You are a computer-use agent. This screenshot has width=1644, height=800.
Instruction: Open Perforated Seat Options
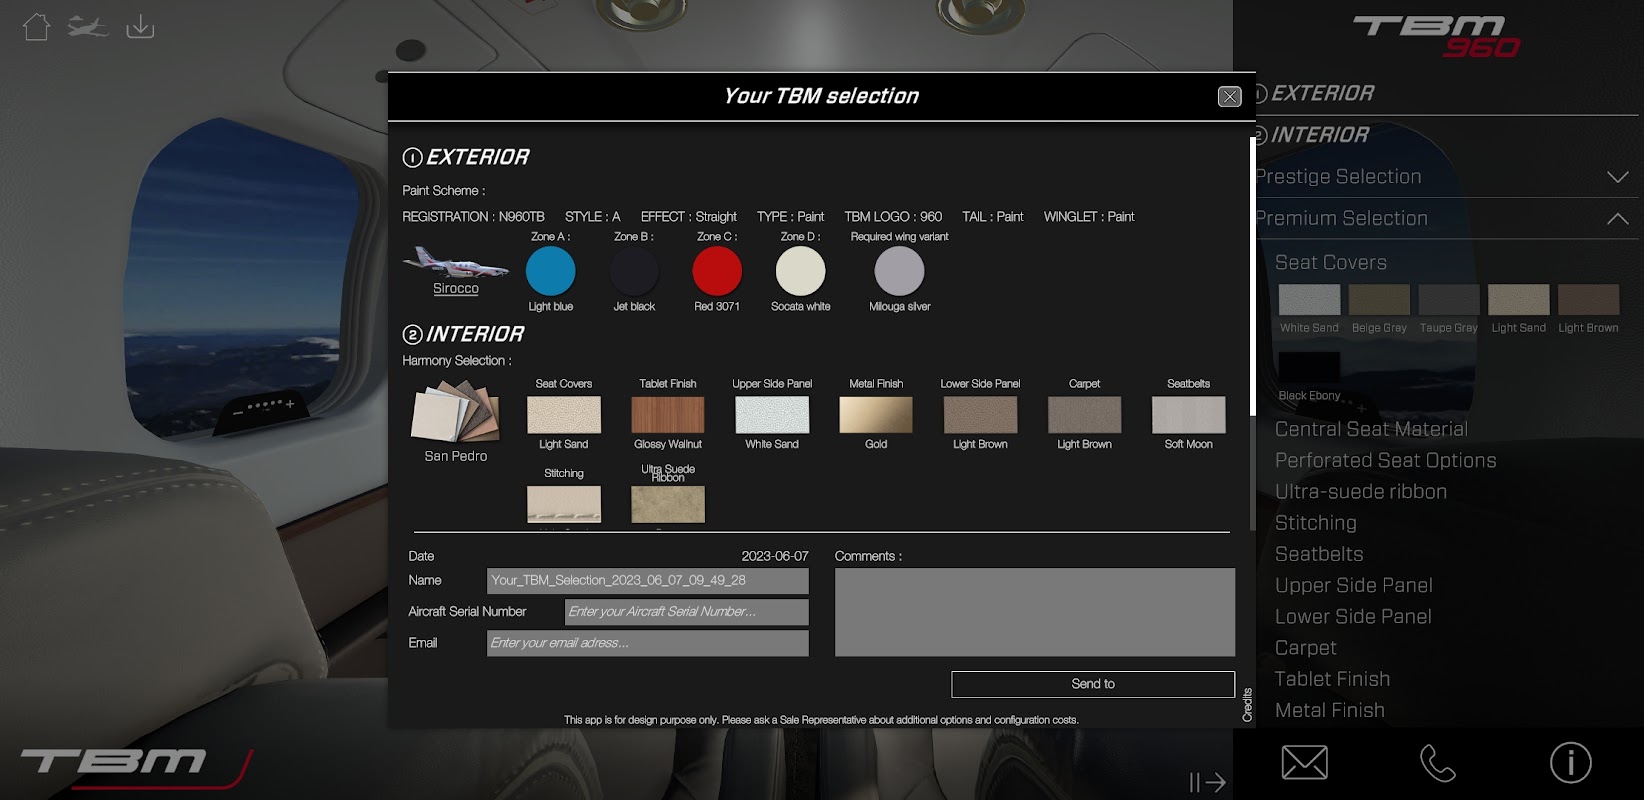(1386, 460)
